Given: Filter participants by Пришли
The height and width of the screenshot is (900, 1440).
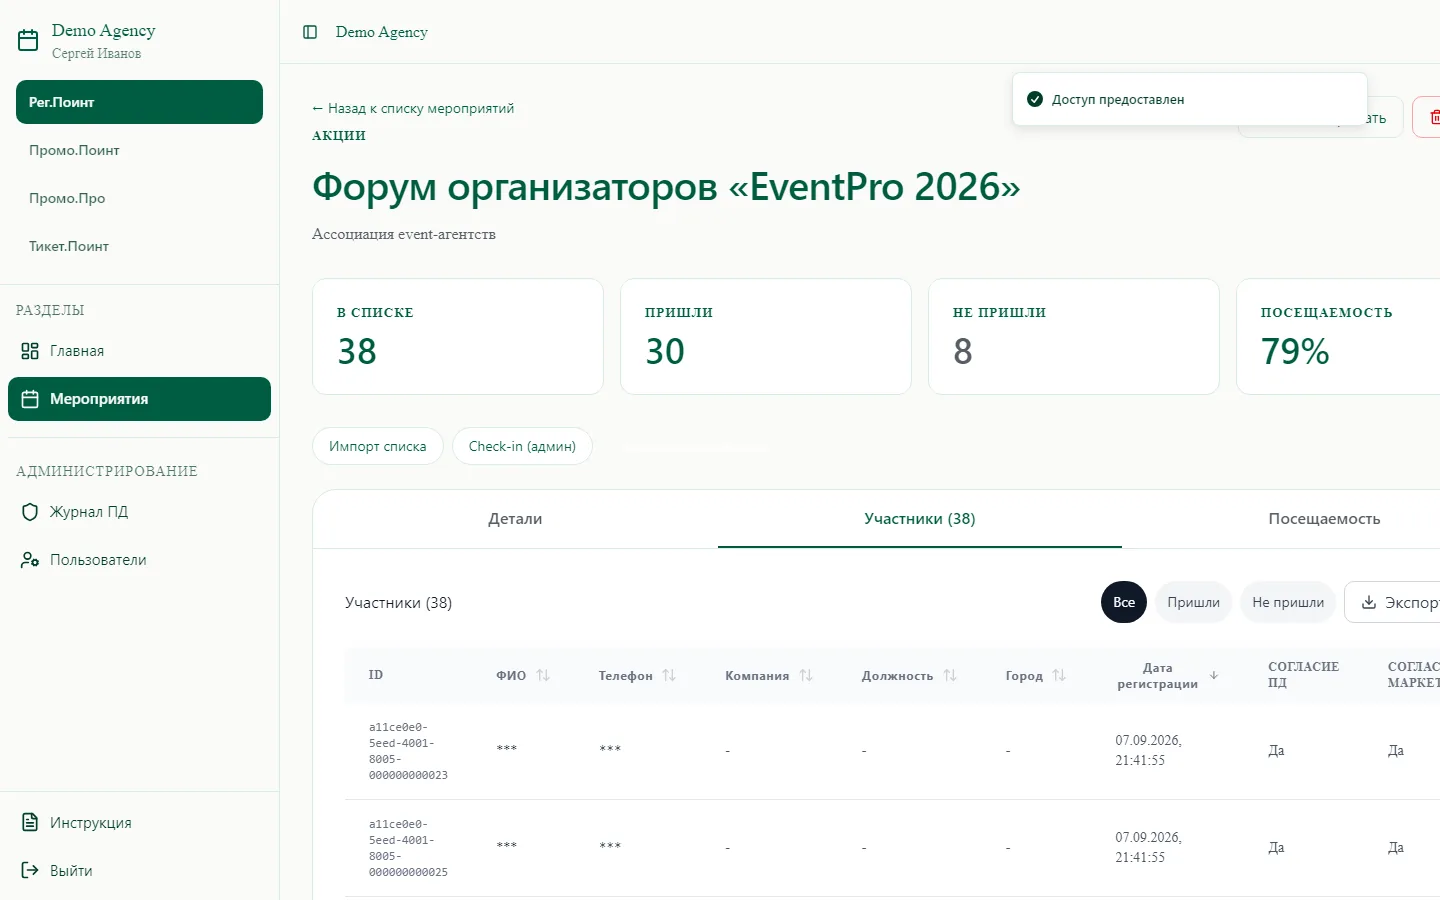Looking at the screenshot, I should click(x=1193, y=602).
